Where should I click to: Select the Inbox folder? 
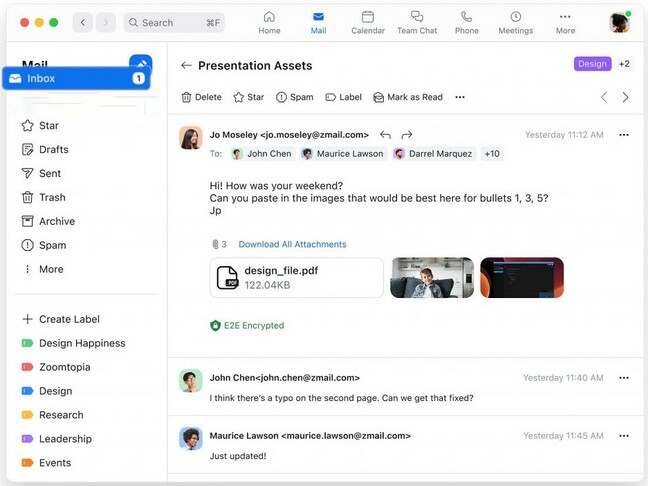pos(76,78)
